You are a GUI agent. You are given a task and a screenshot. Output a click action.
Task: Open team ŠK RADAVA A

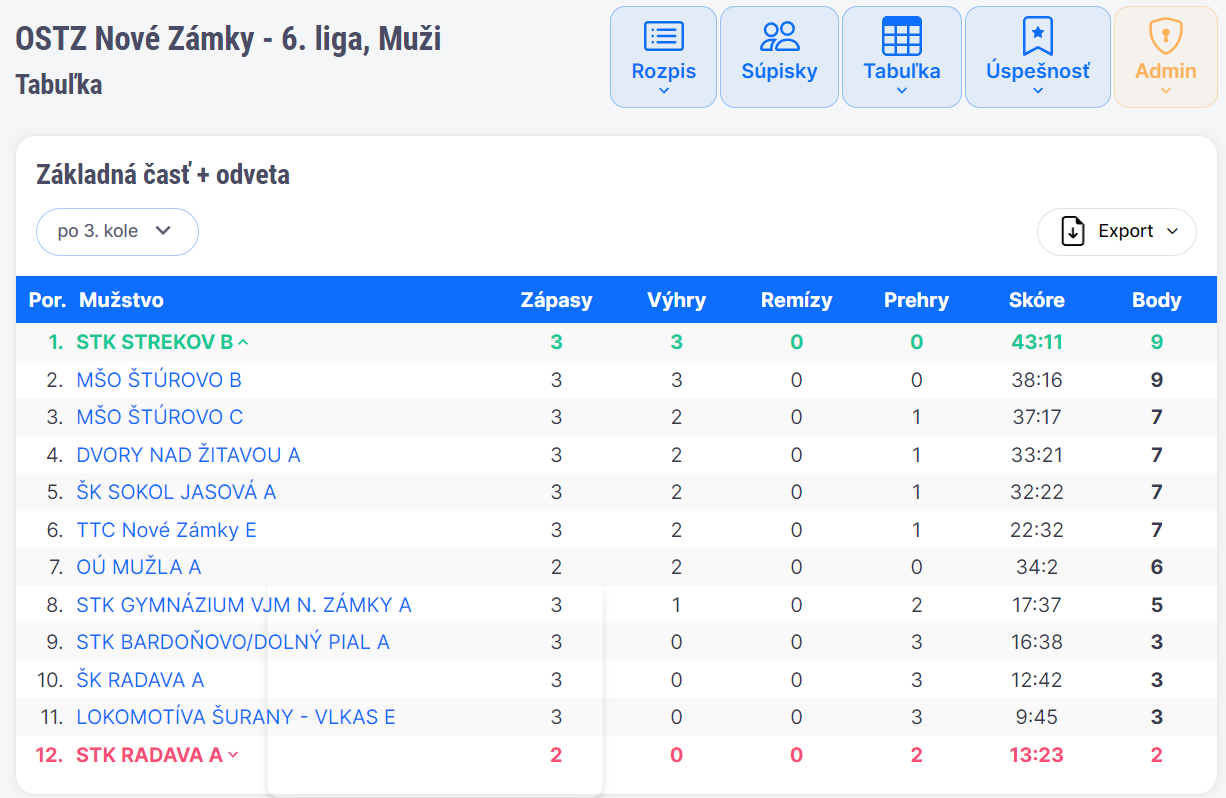140,680
